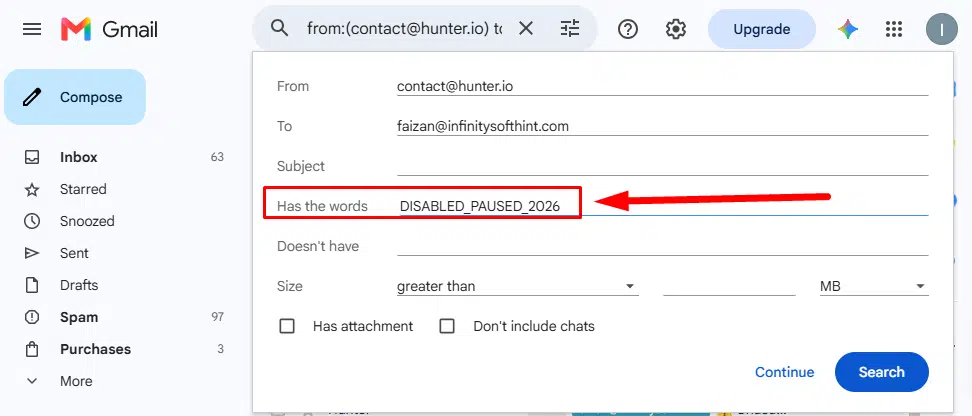Viewport: 972px width, 416px height.
Task: Open the MB size unit dropdown
Action: click(x=874, y=286)
